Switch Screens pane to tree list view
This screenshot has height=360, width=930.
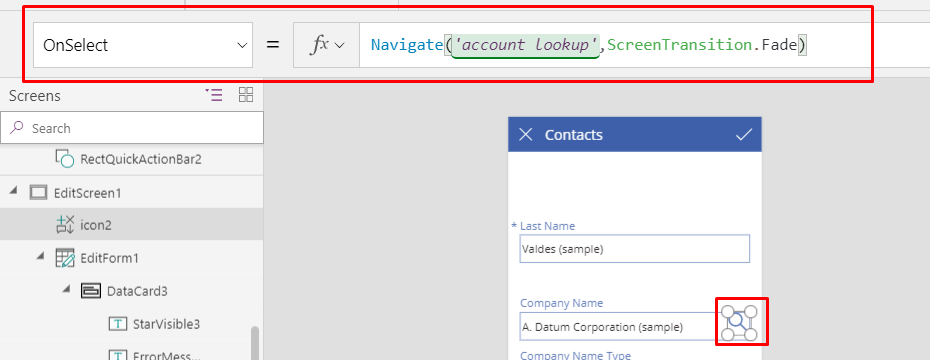pos(214,95)
